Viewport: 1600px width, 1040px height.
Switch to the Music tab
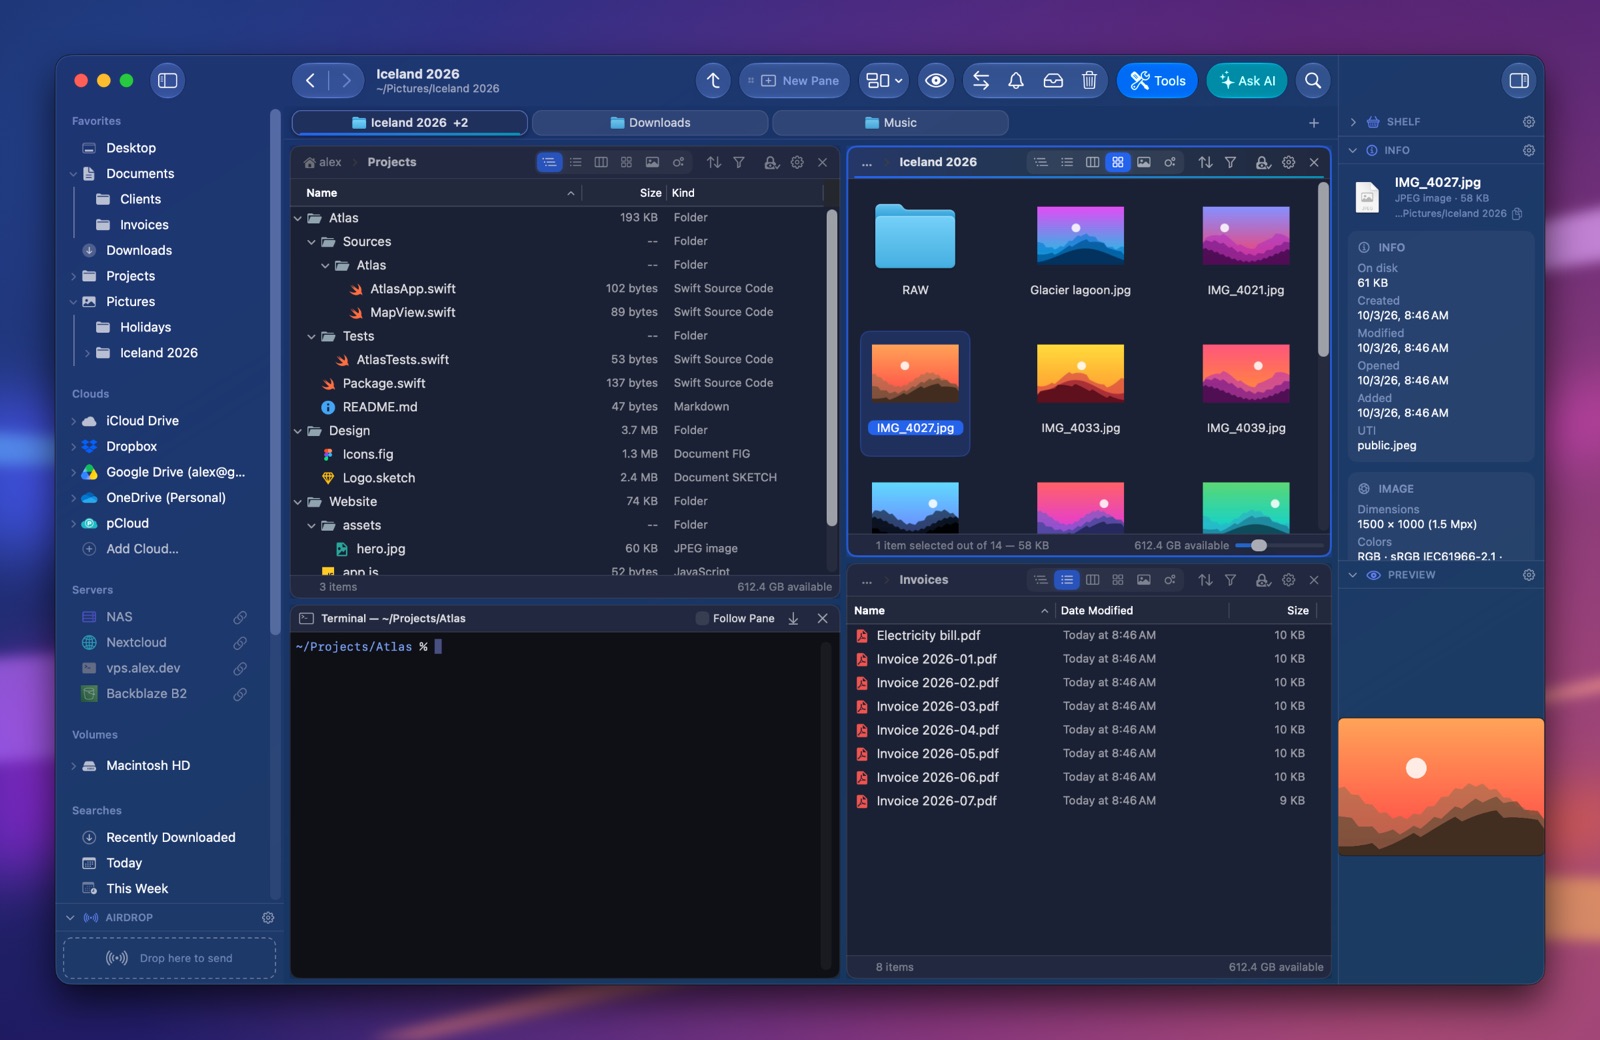tap(890, 123)
